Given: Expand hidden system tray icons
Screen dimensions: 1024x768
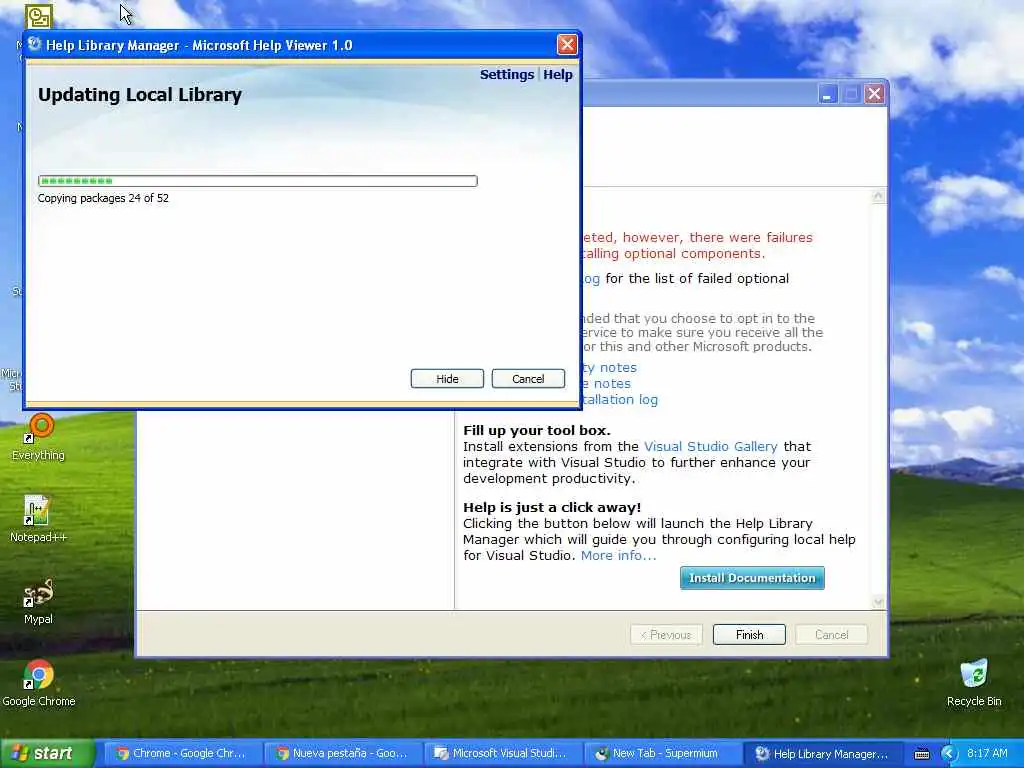Looking at the screenshot, I should pos(949,754).
